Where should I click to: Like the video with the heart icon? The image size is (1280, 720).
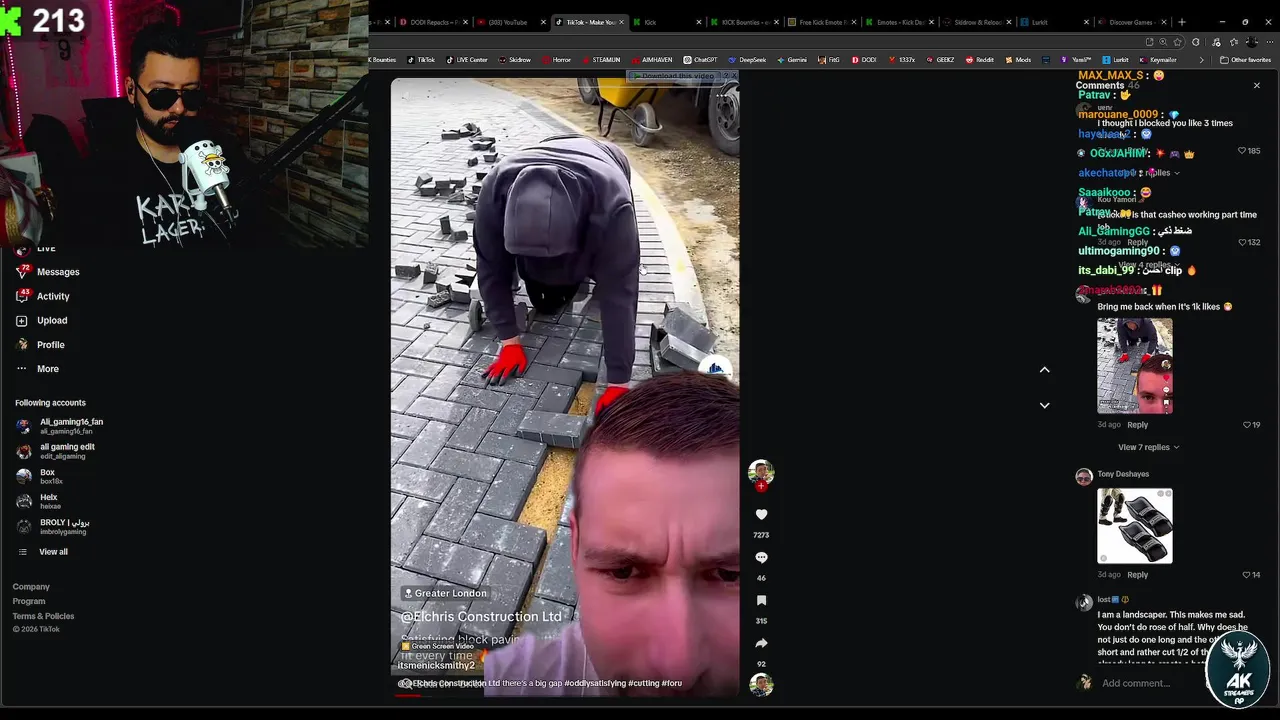pos(761,514)
